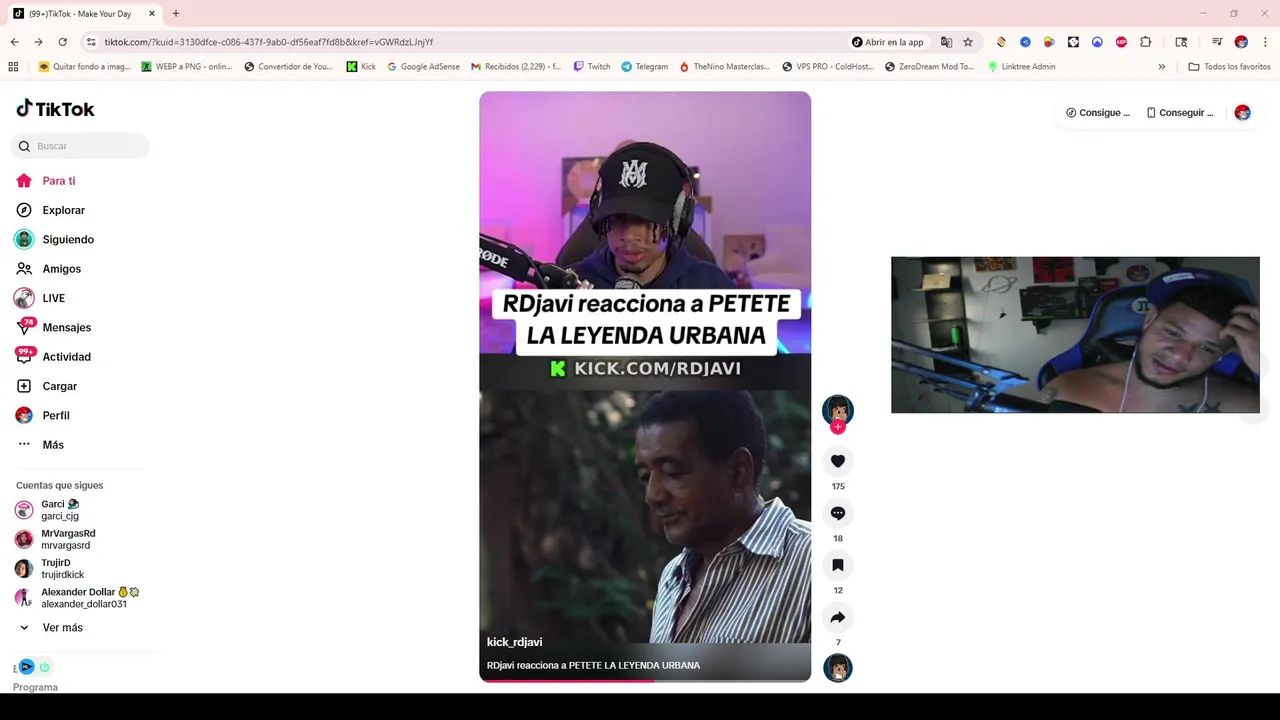
Task: Open the Recibidos Gmail bookmark
Action: pyautogui.click(x=515, y=67)
